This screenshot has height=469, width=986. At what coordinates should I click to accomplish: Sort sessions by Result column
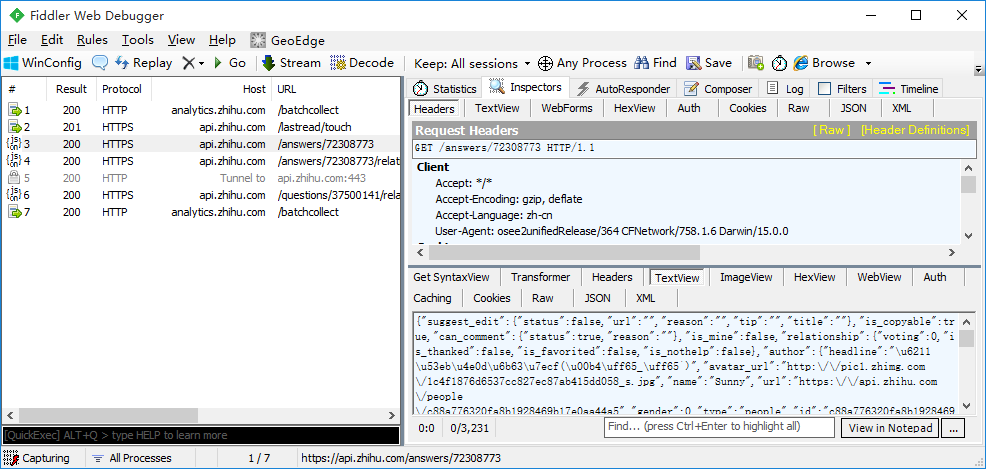click(71, 89)
